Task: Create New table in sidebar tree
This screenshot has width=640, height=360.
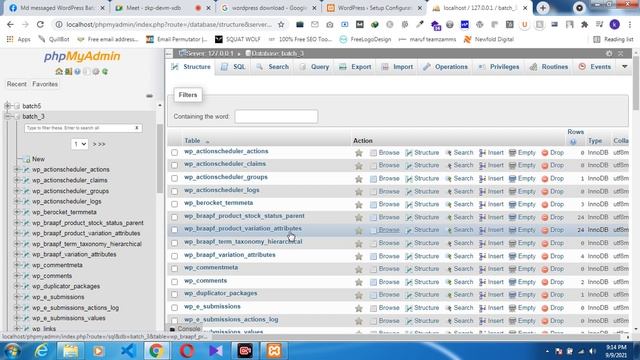Action: pos(38,159)
